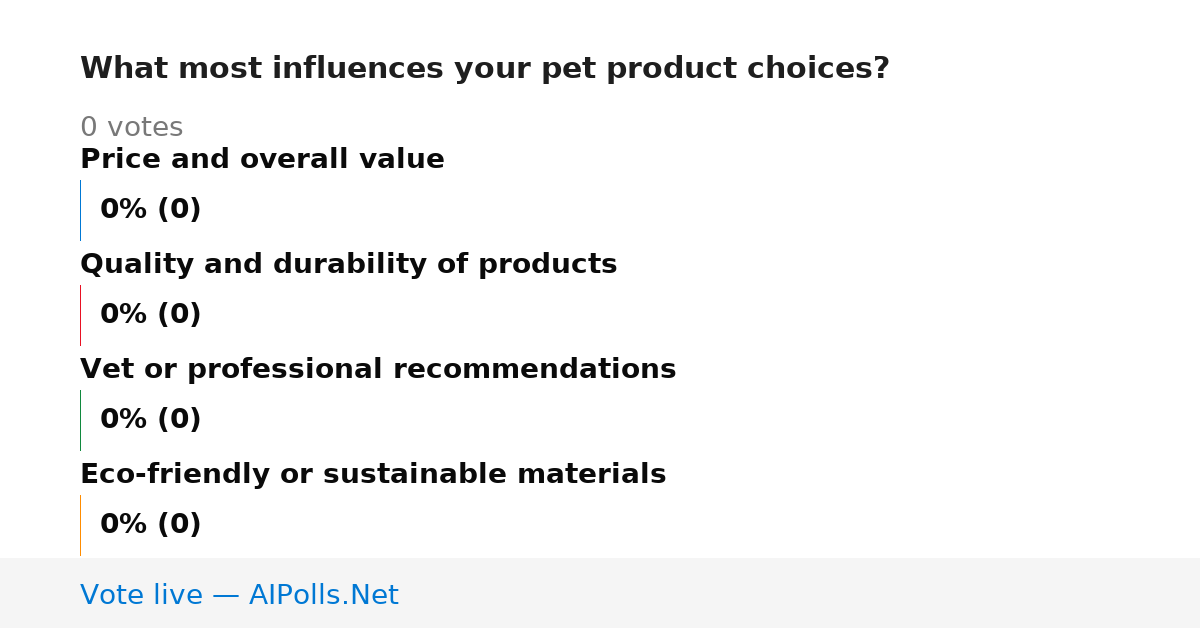This screenshot has height=628, width=1200.
Task: Choose the Eco-friendly or sustainable materials option
Action: point(373,474)
